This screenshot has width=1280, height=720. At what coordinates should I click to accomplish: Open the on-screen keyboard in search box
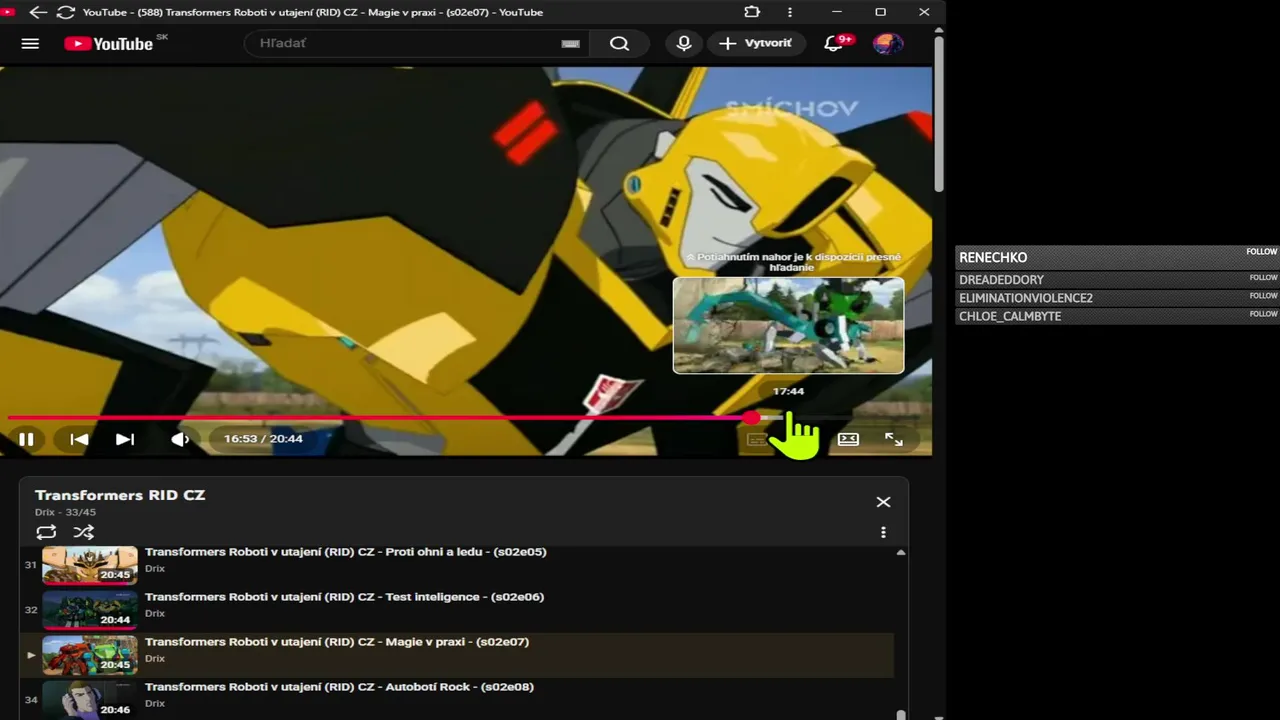tap(570, 44)
